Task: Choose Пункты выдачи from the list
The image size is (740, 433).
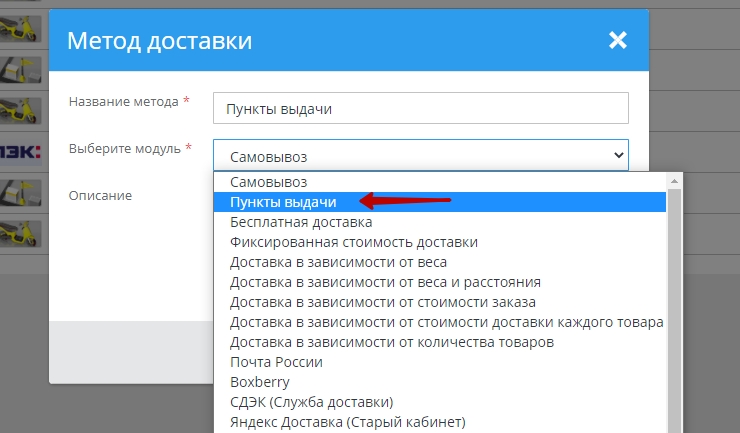Action: point(283,202)
